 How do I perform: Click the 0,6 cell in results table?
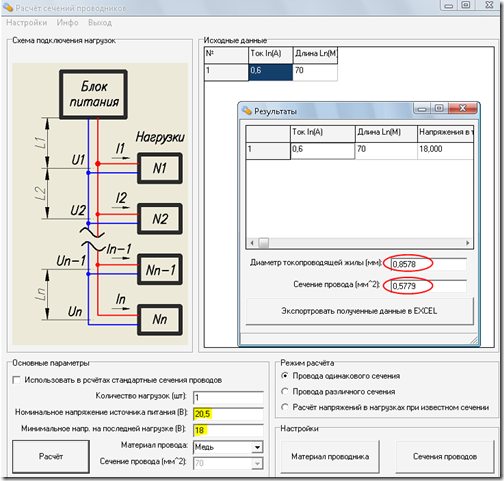click(x=322, y=151)
